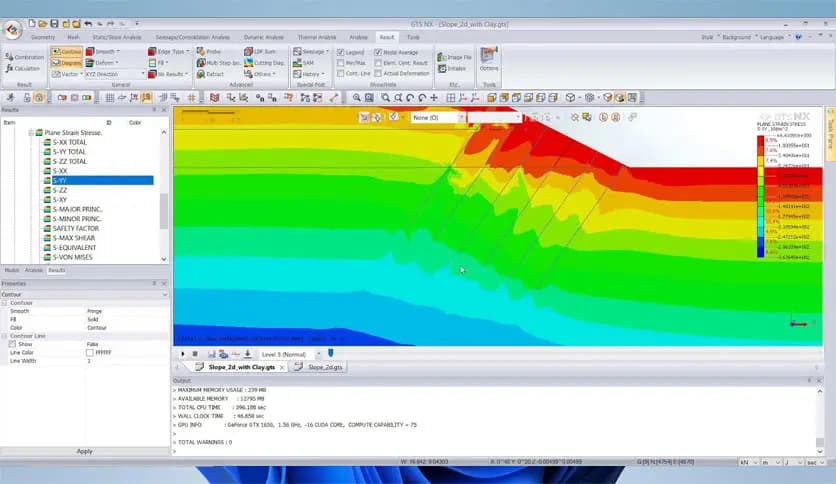Click the Play animation button
The image size is (836, 484).
click(183, 354)
